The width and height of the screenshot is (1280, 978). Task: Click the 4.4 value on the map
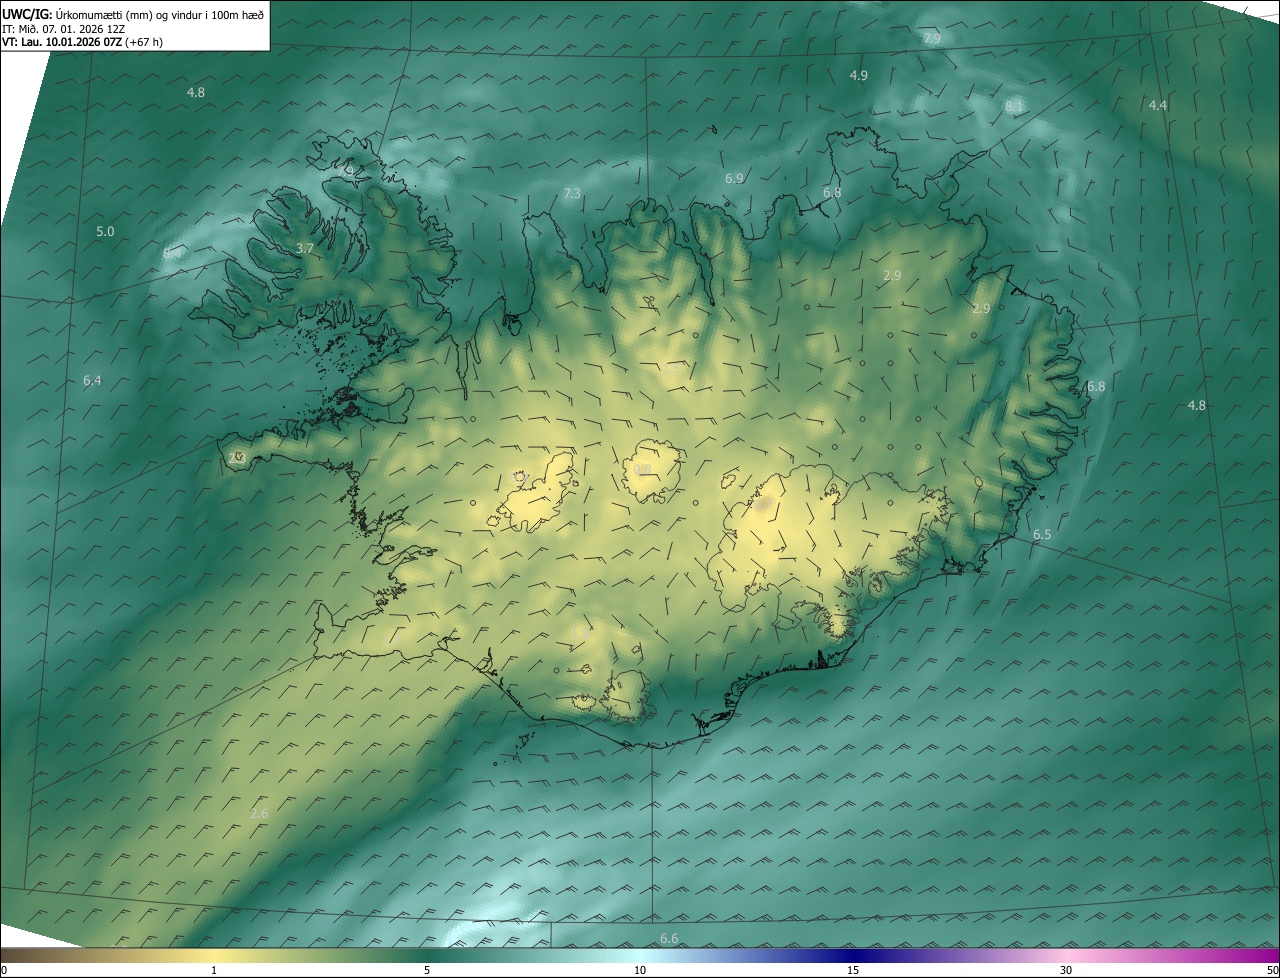pyautogui.click(x=1157, y=106)
